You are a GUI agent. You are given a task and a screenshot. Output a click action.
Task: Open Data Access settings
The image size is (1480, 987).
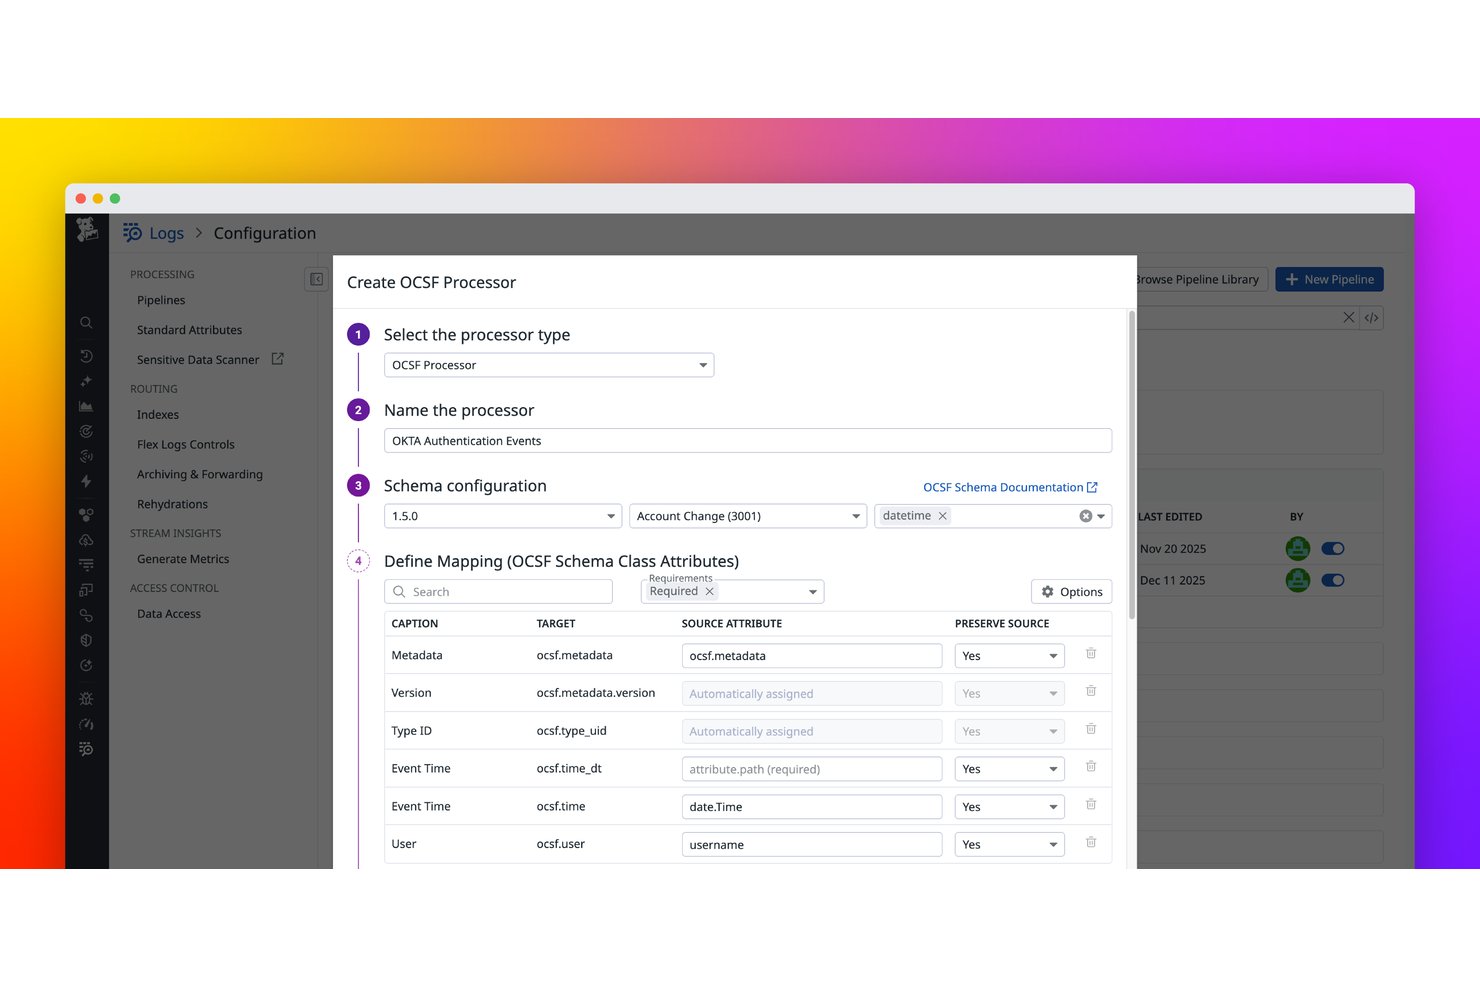pos(169,614)
